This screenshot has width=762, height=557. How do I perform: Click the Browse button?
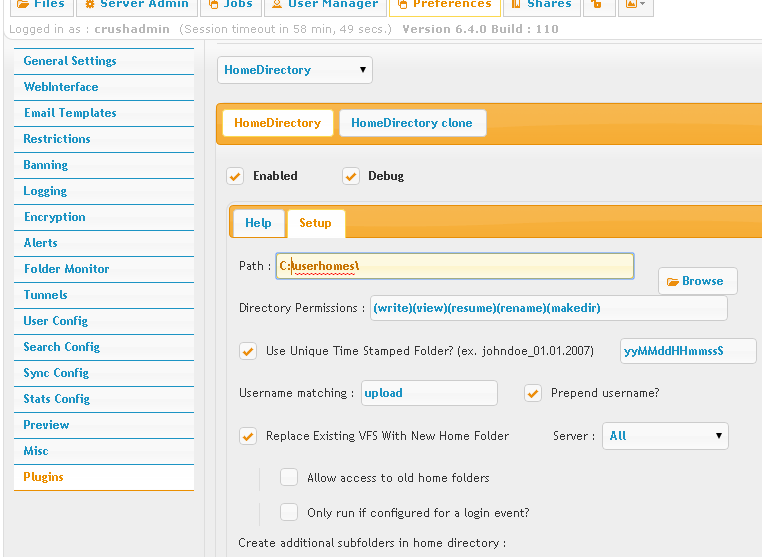click(698, 281)
